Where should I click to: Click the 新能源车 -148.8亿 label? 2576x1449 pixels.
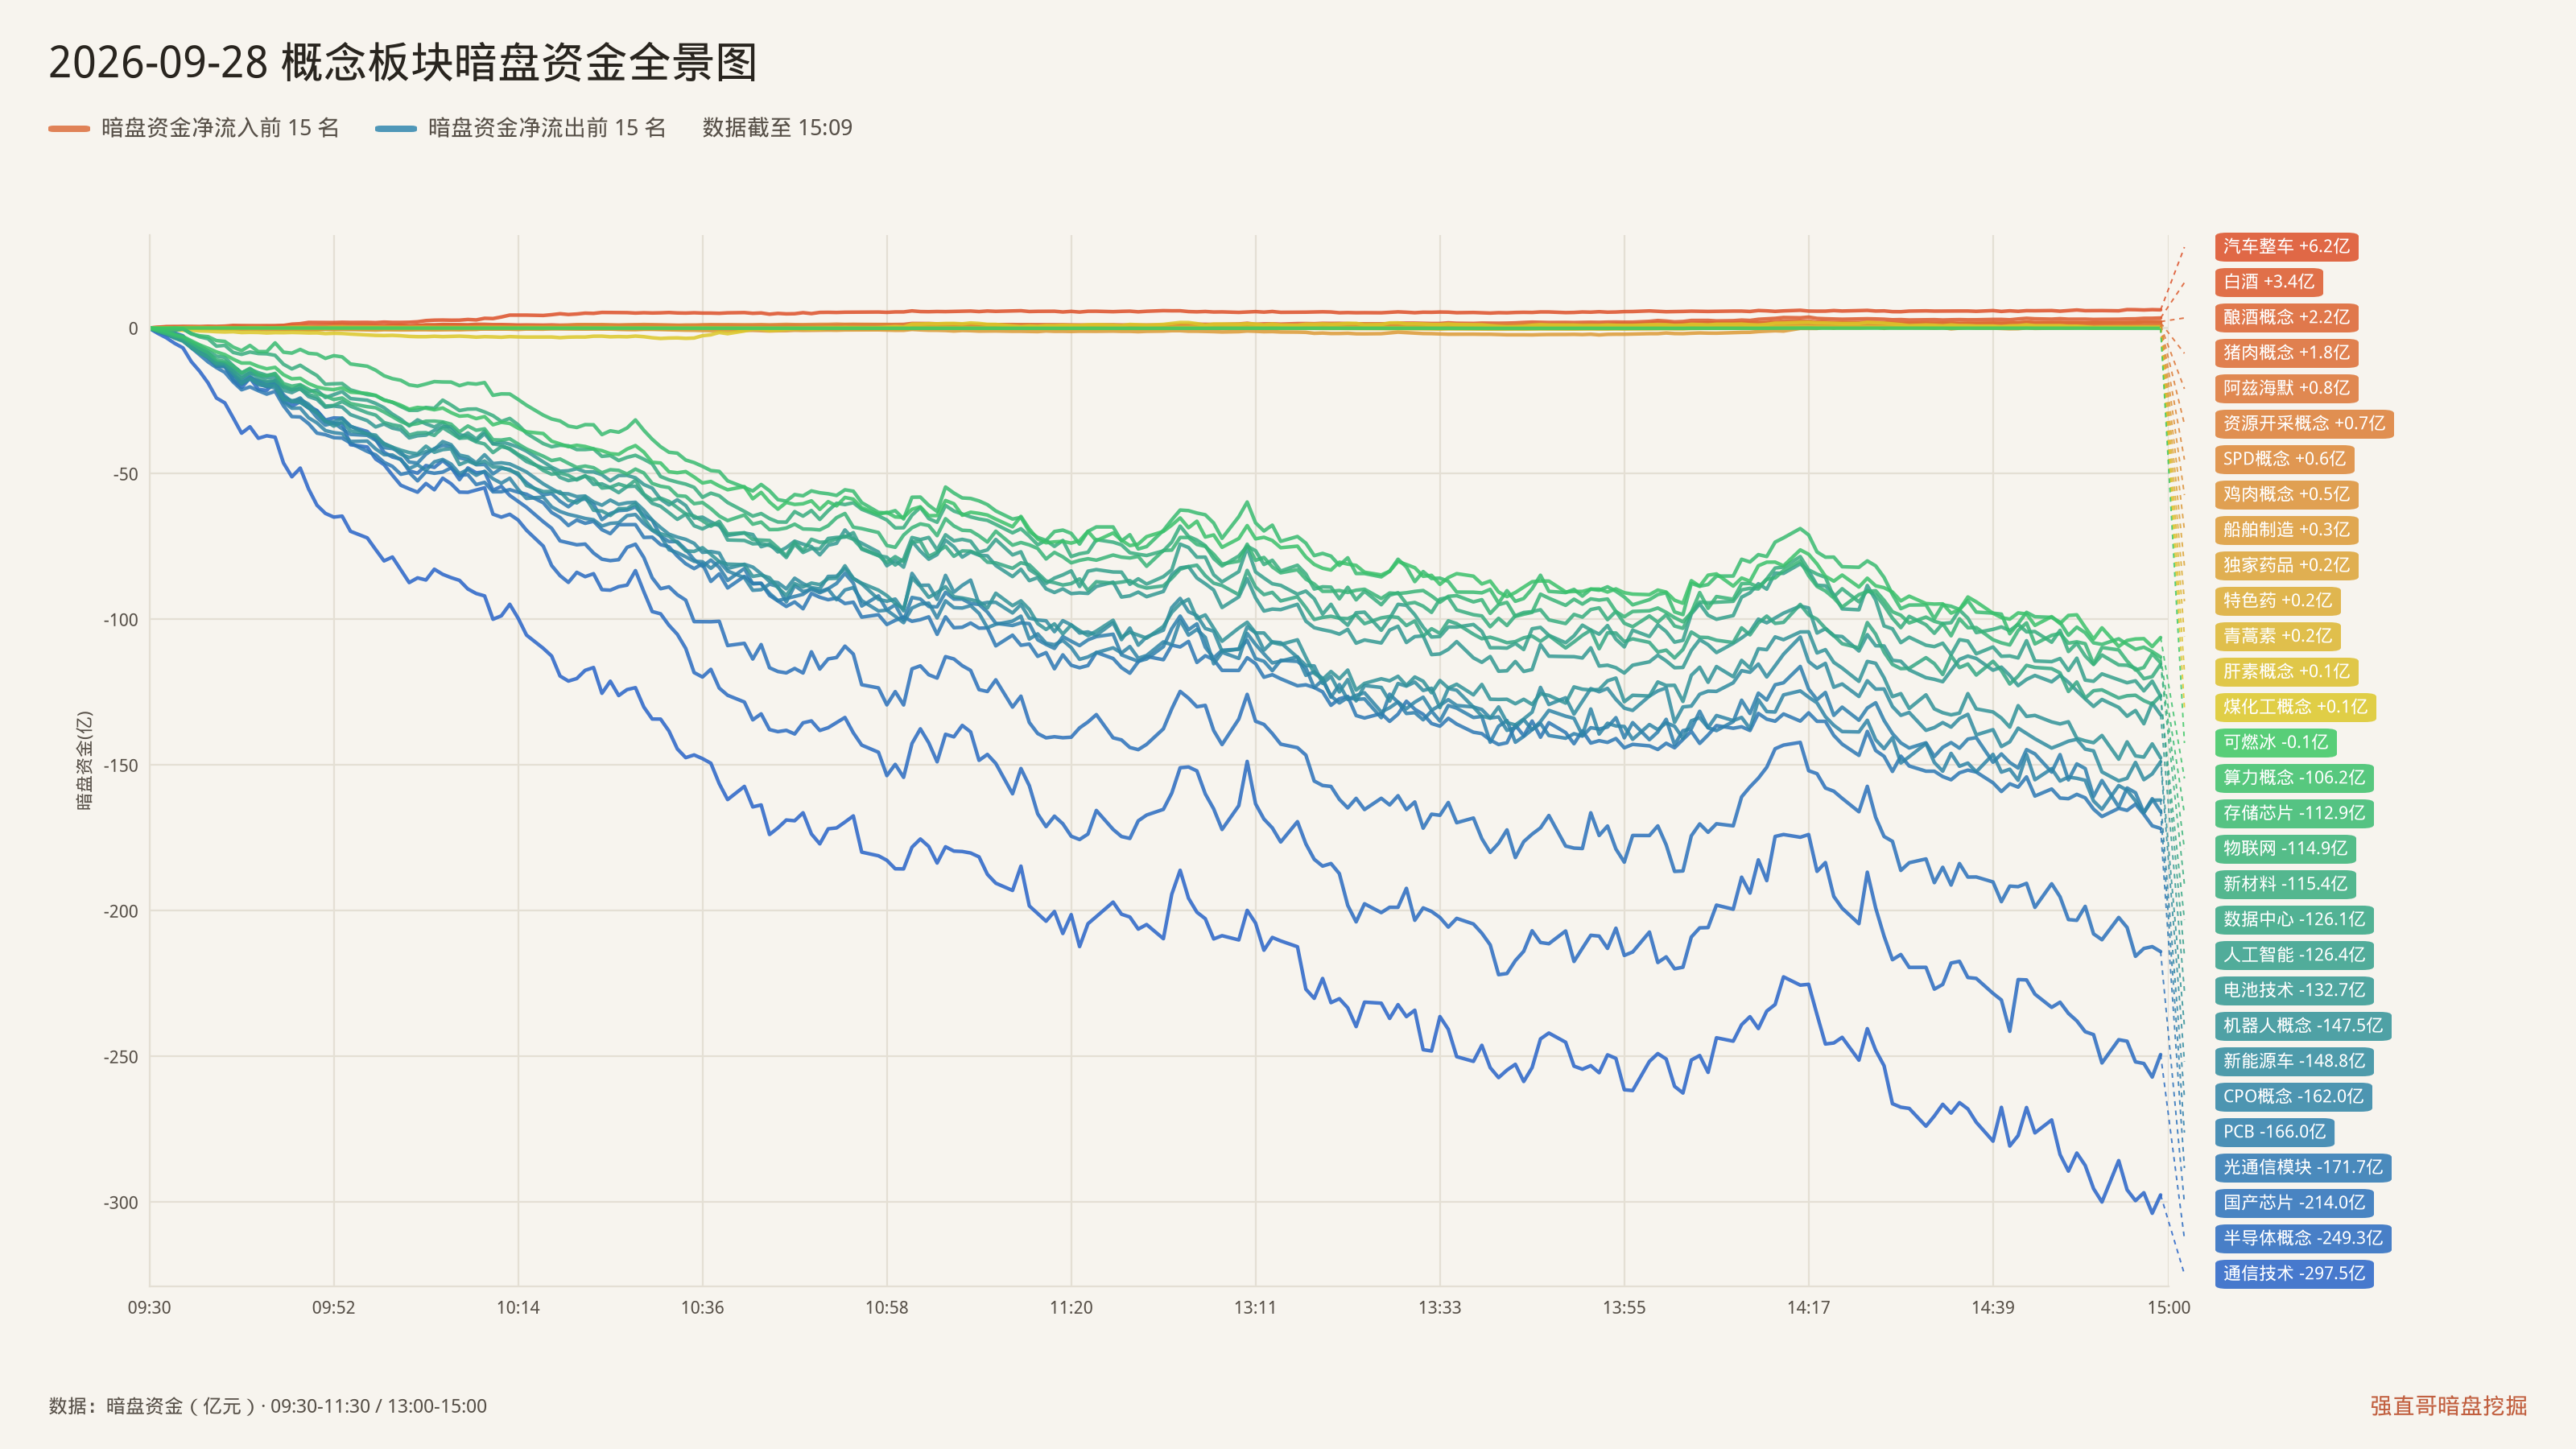[x=2294, y=1061]
